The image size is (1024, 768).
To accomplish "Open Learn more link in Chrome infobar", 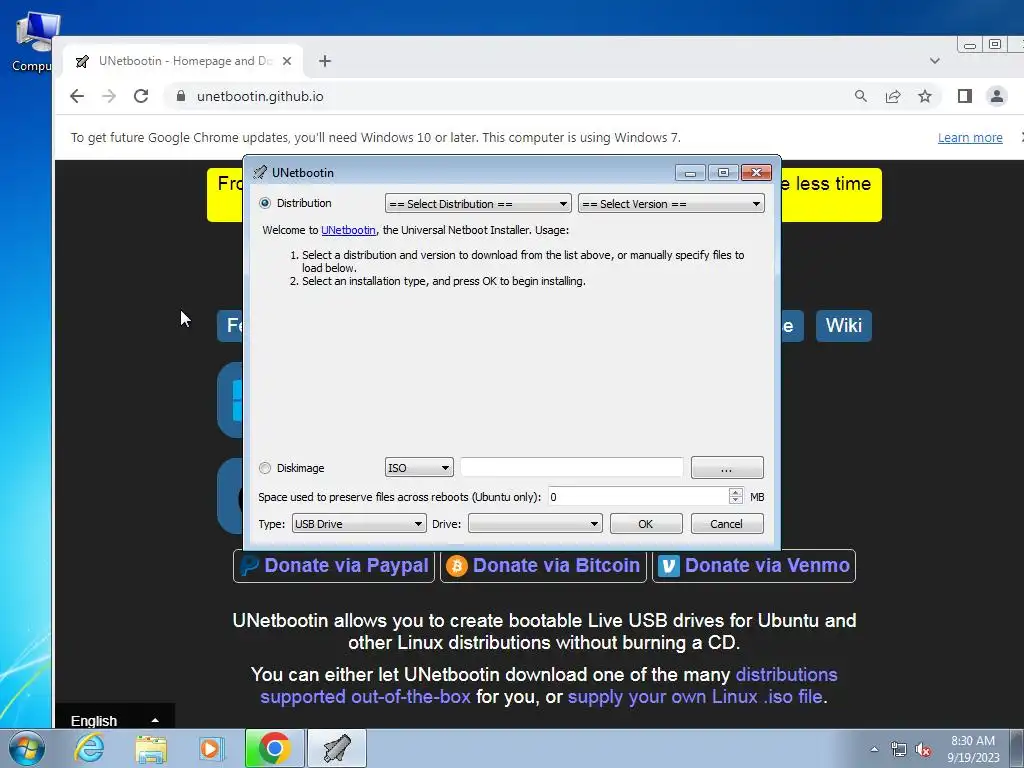I will coord(970,138).
